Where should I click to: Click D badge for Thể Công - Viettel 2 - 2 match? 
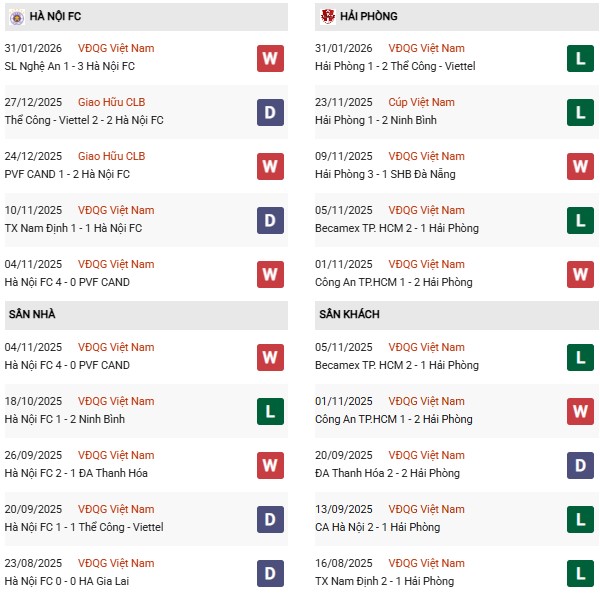(x=269, y=112)
